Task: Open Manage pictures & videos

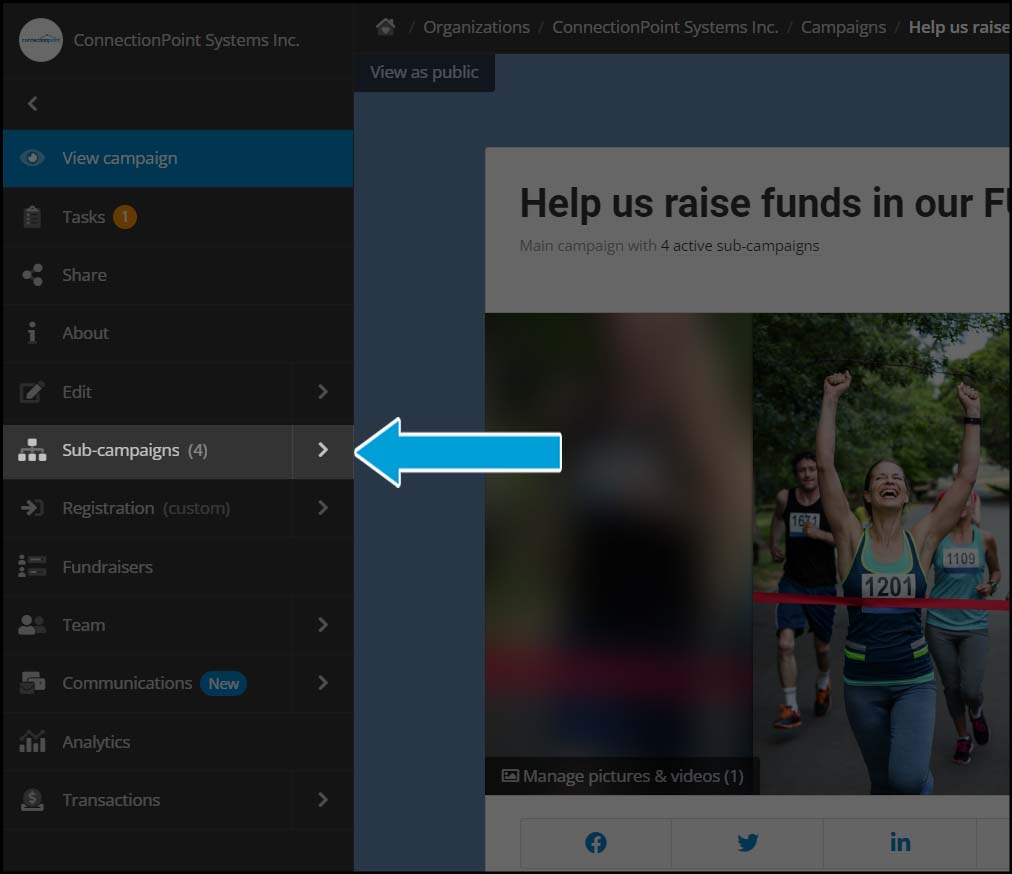Action: coord(622,776)
